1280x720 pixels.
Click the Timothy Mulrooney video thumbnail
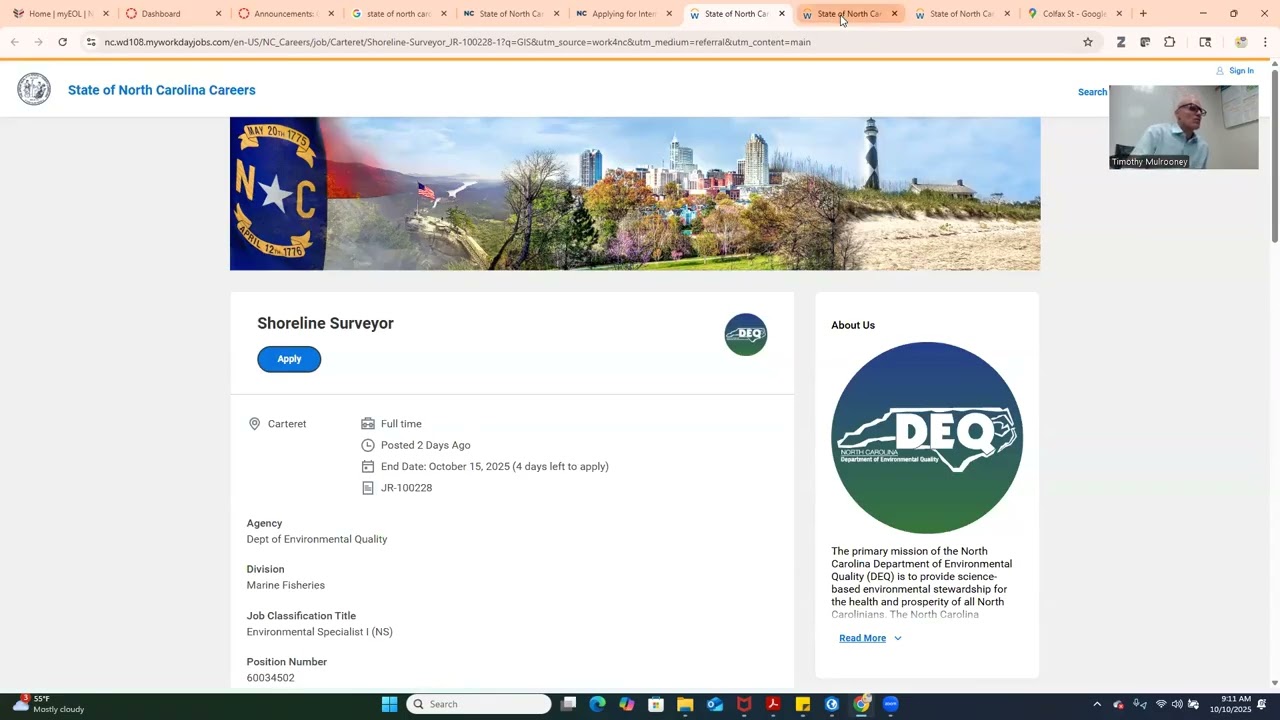(x=1183, y=127)
